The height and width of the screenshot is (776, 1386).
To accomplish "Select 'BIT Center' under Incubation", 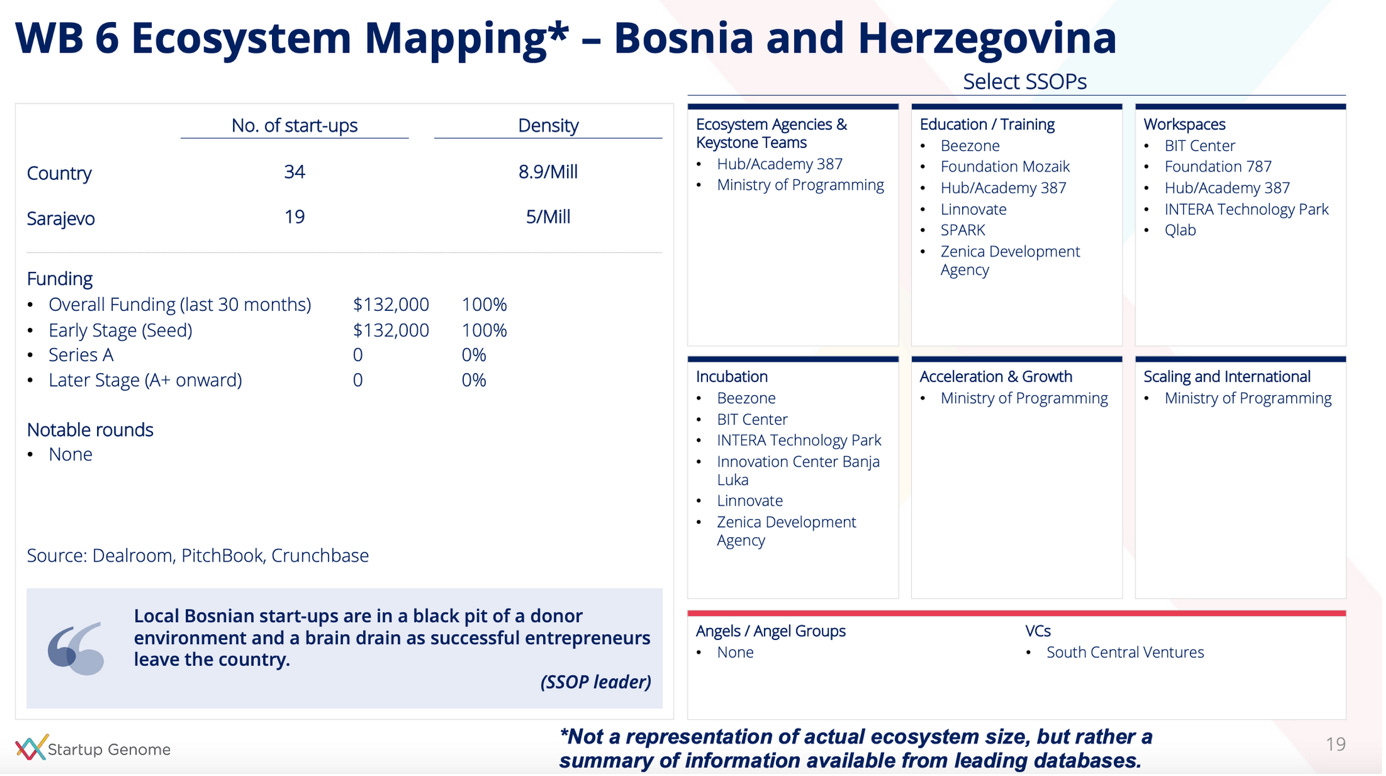I will (x=752, y=420).
